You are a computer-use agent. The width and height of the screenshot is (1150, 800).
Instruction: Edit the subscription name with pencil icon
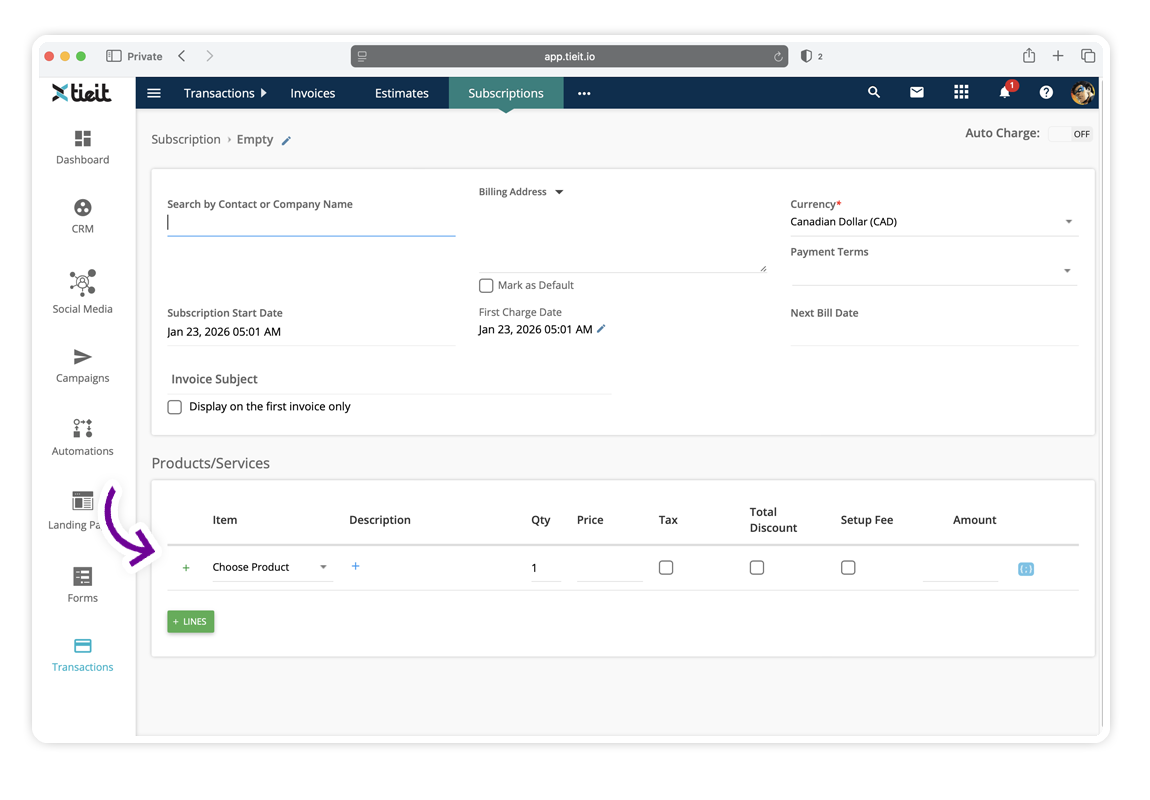coord(286,141)
